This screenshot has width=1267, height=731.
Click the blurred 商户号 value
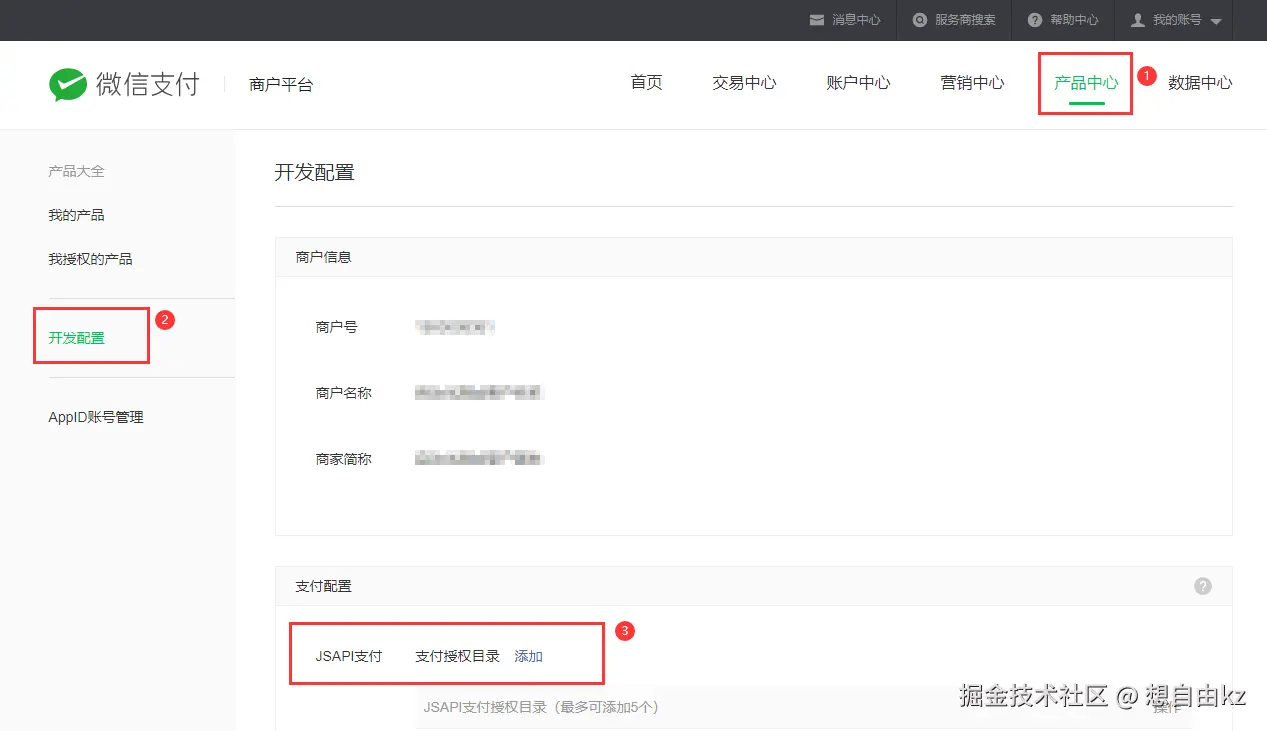[x=455, y=327]
